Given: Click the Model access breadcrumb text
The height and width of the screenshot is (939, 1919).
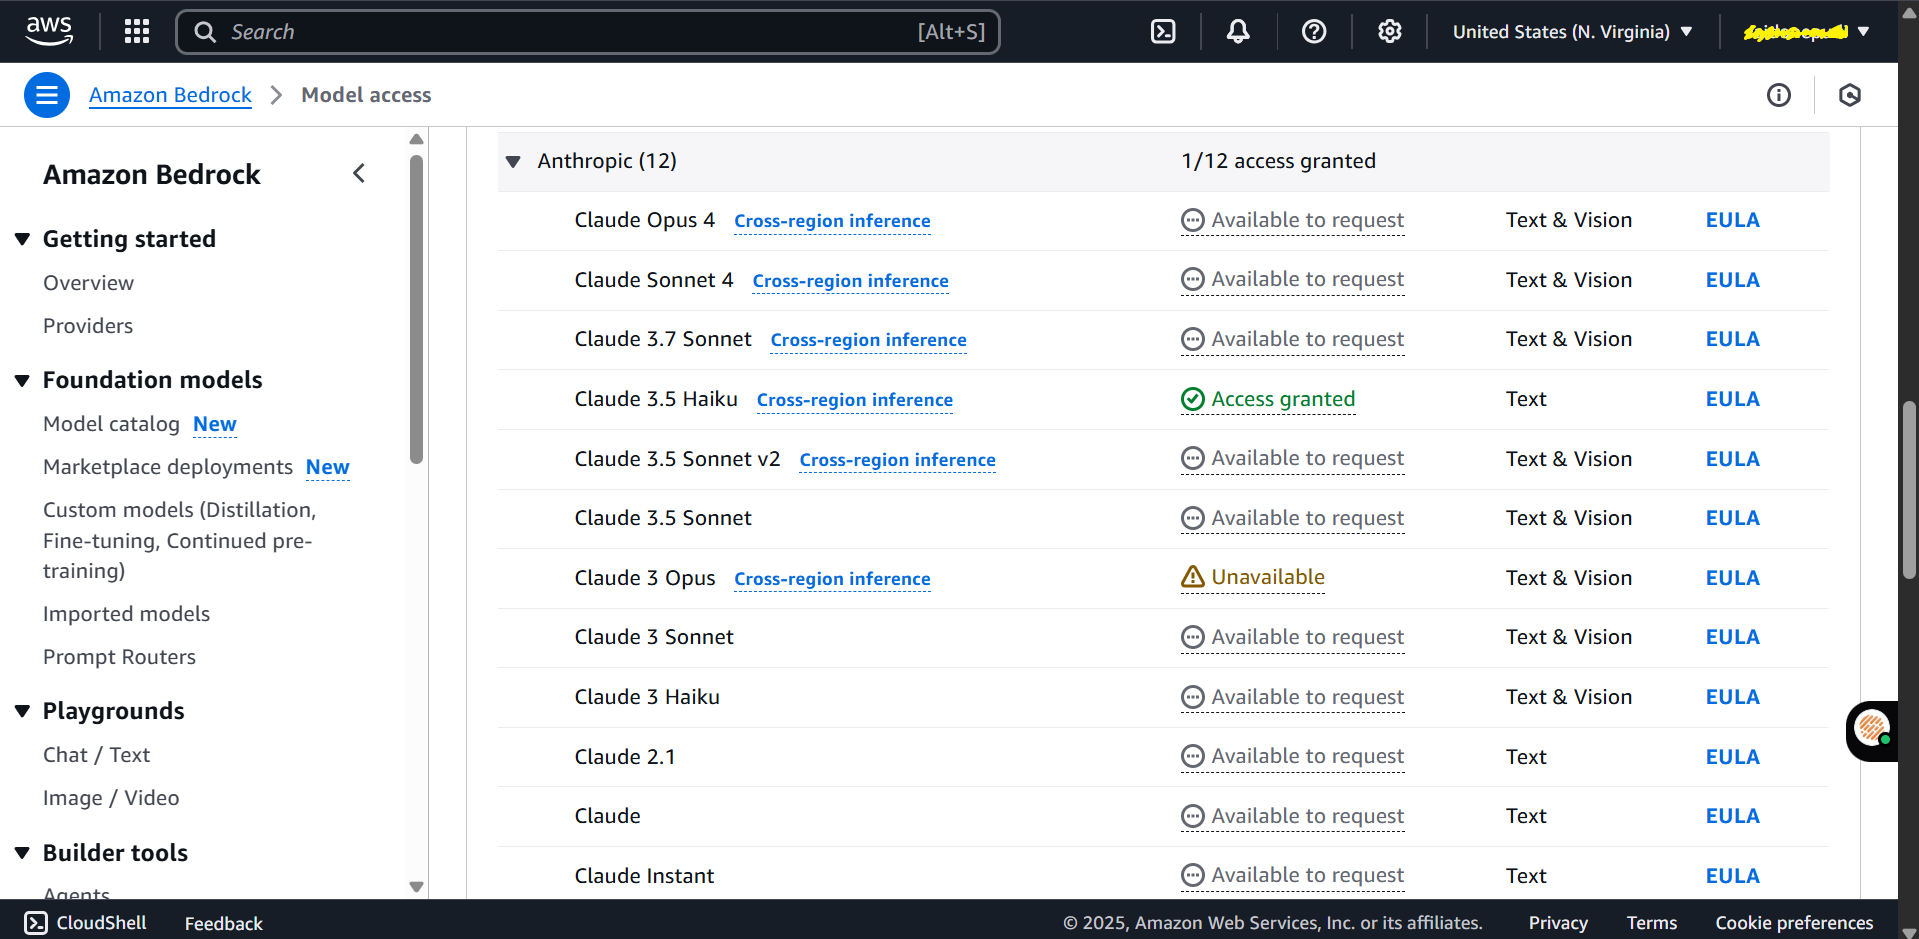Looking at the screenshot, I should tap(366, 95).
